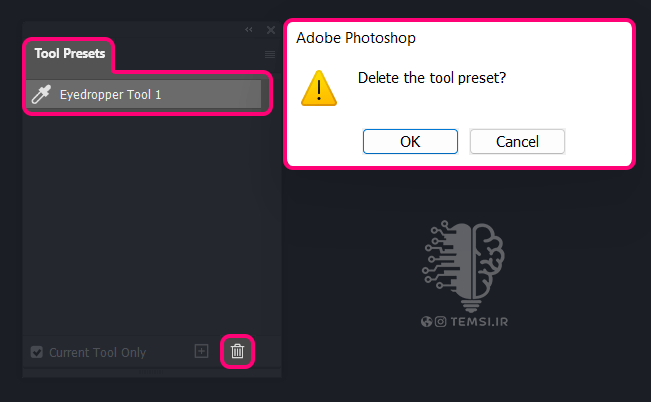Viewport: 651px width, 402px height.
Task: Click the Adobe Photoshop dialog title
Action: coord(356,38)
